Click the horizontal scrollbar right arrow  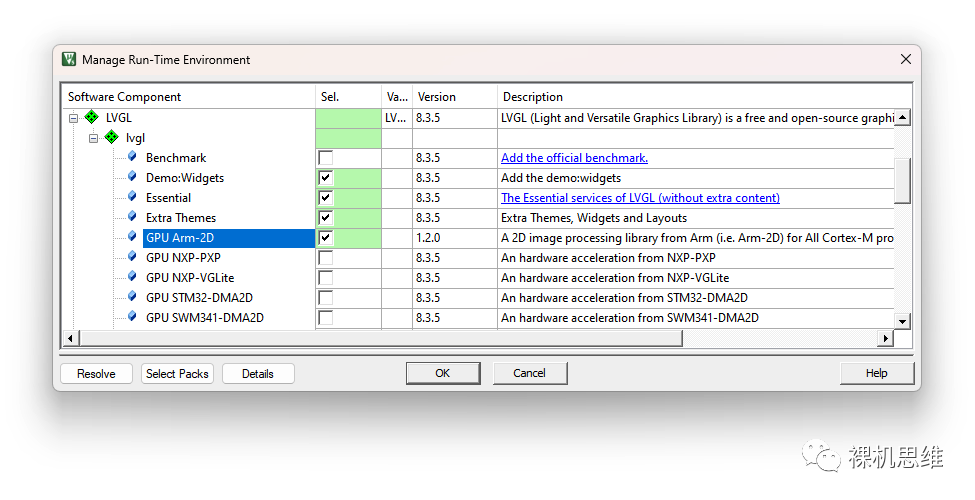click(x=885, y=338)
